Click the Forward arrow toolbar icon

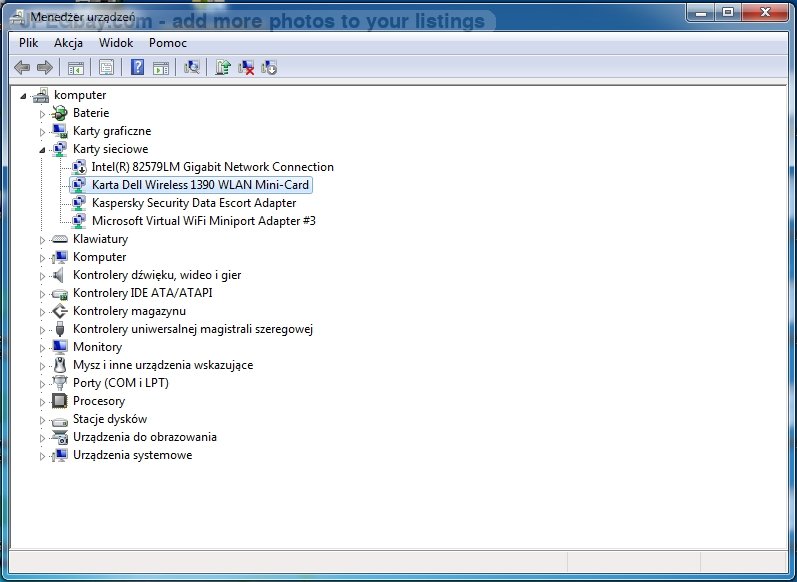coord(45,67)
